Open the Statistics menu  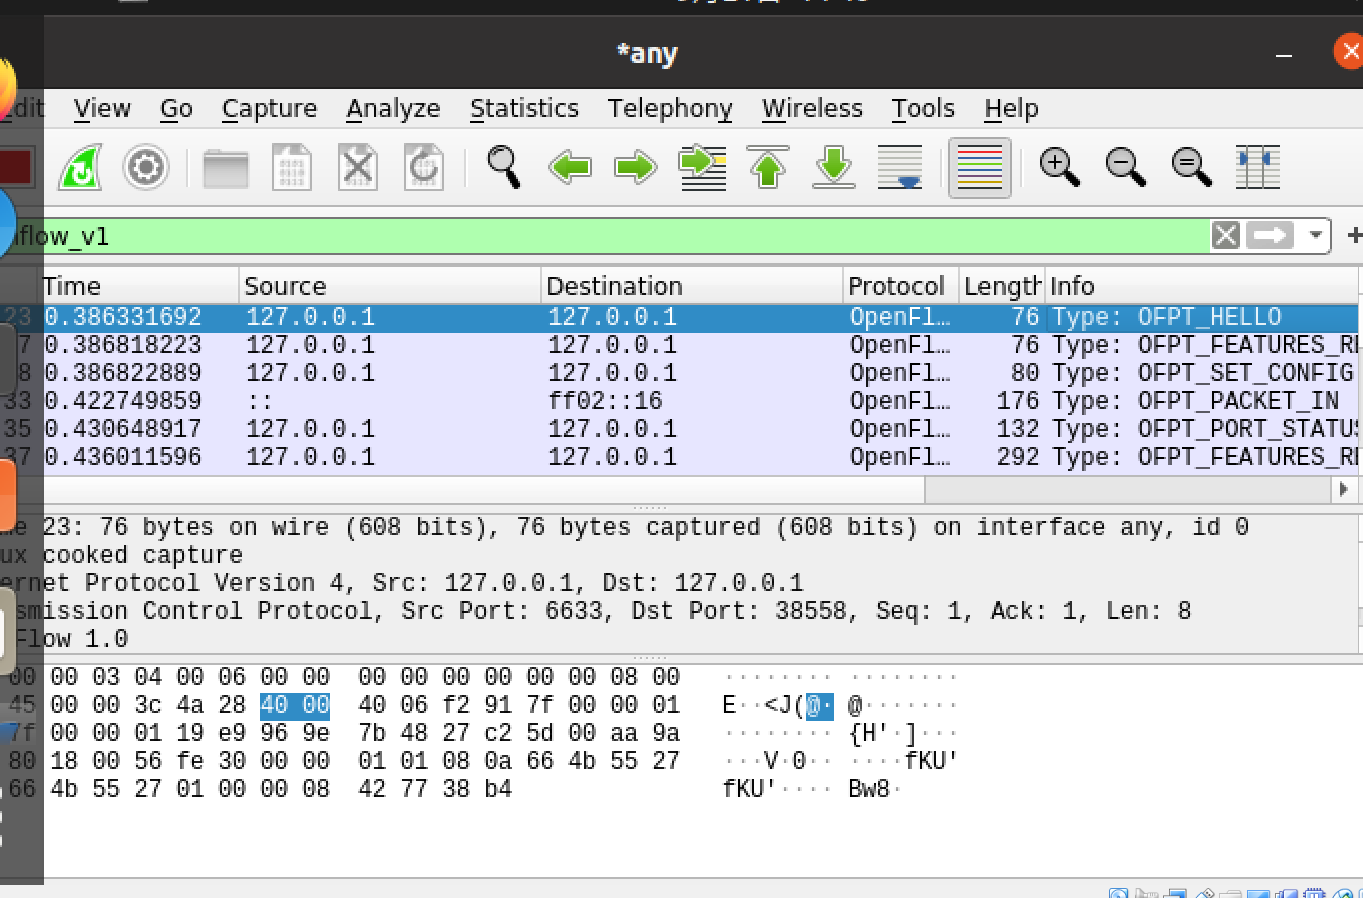click(x=524, y=108)
